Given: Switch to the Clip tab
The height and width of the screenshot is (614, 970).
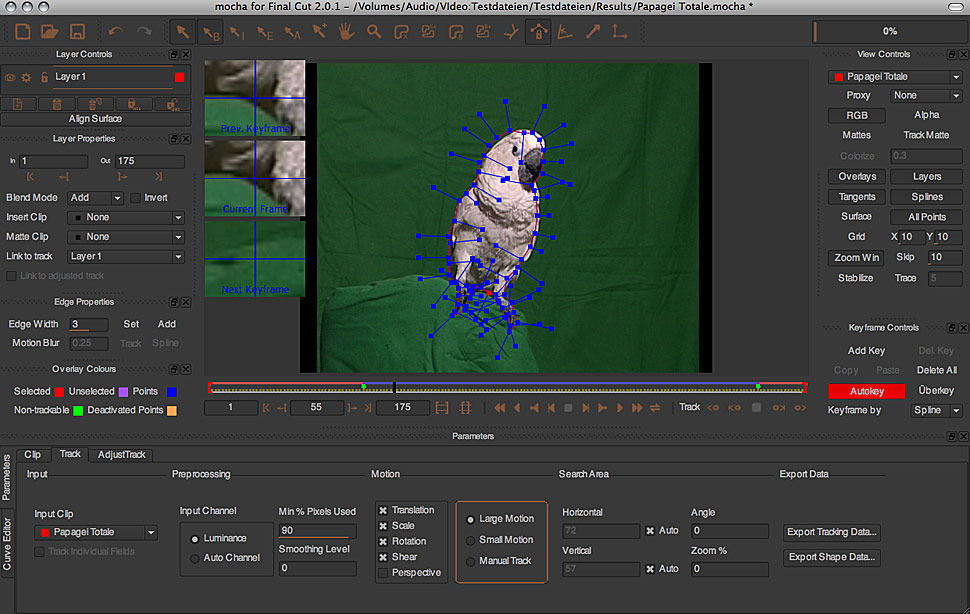Looking at the screenshot, I should pos(33,454).
